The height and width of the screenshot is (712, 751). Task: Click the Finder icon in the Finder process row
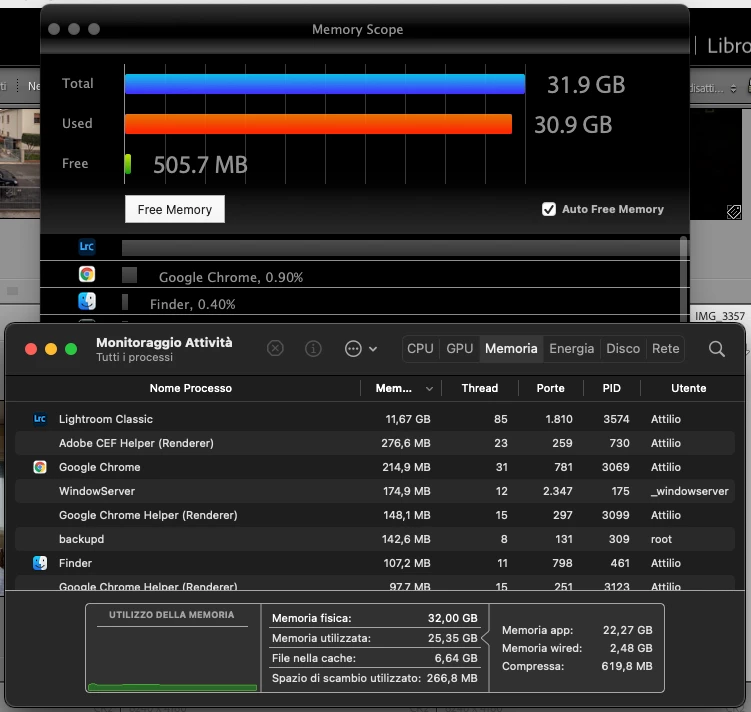[x=40, y=563]
